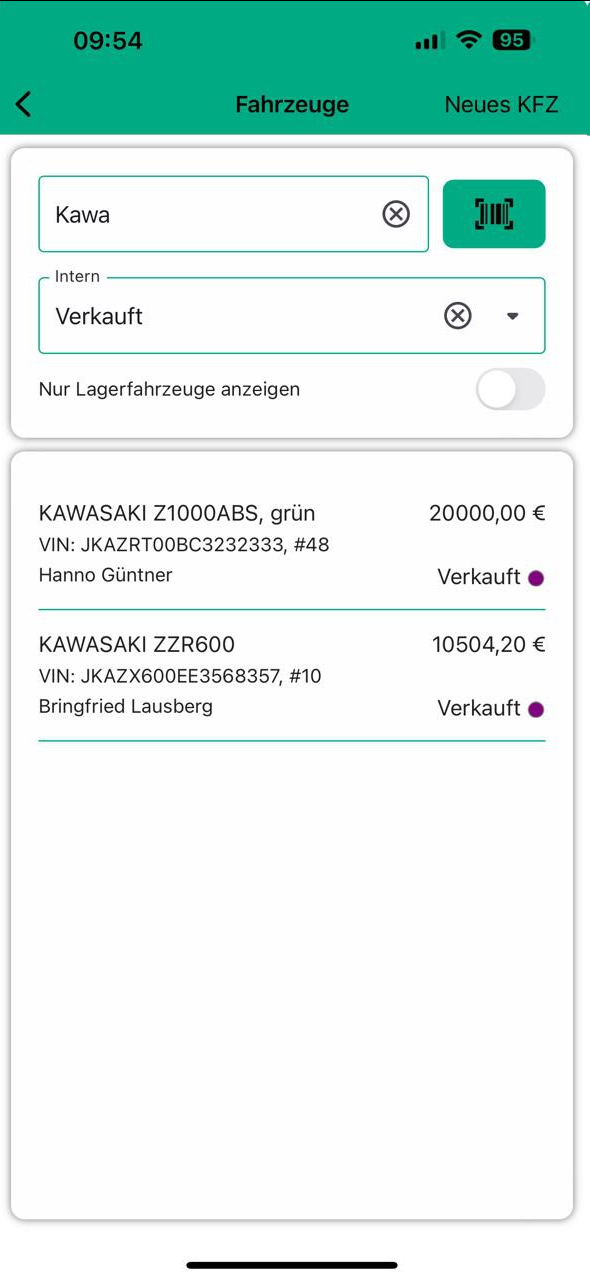Expand the Intern dropdown arrow
The image size is (590, 1280).
click(513, 316)
